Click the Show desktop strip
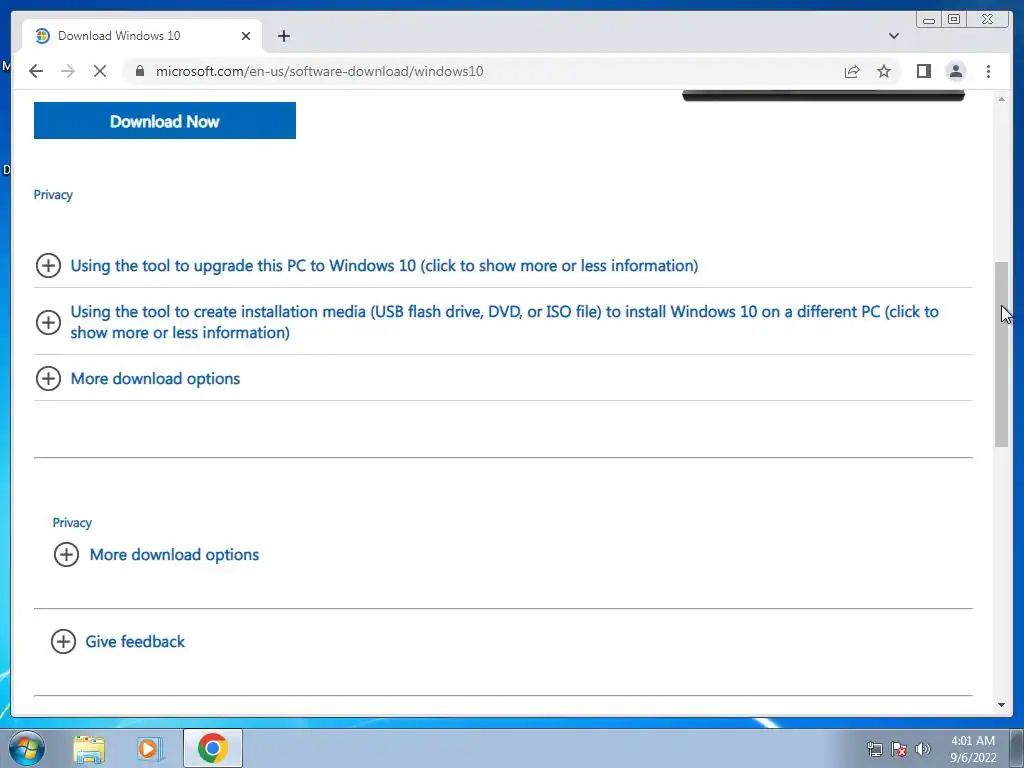The width and height of the screenshot is (1024, 768). click(x=1017, y=748)
